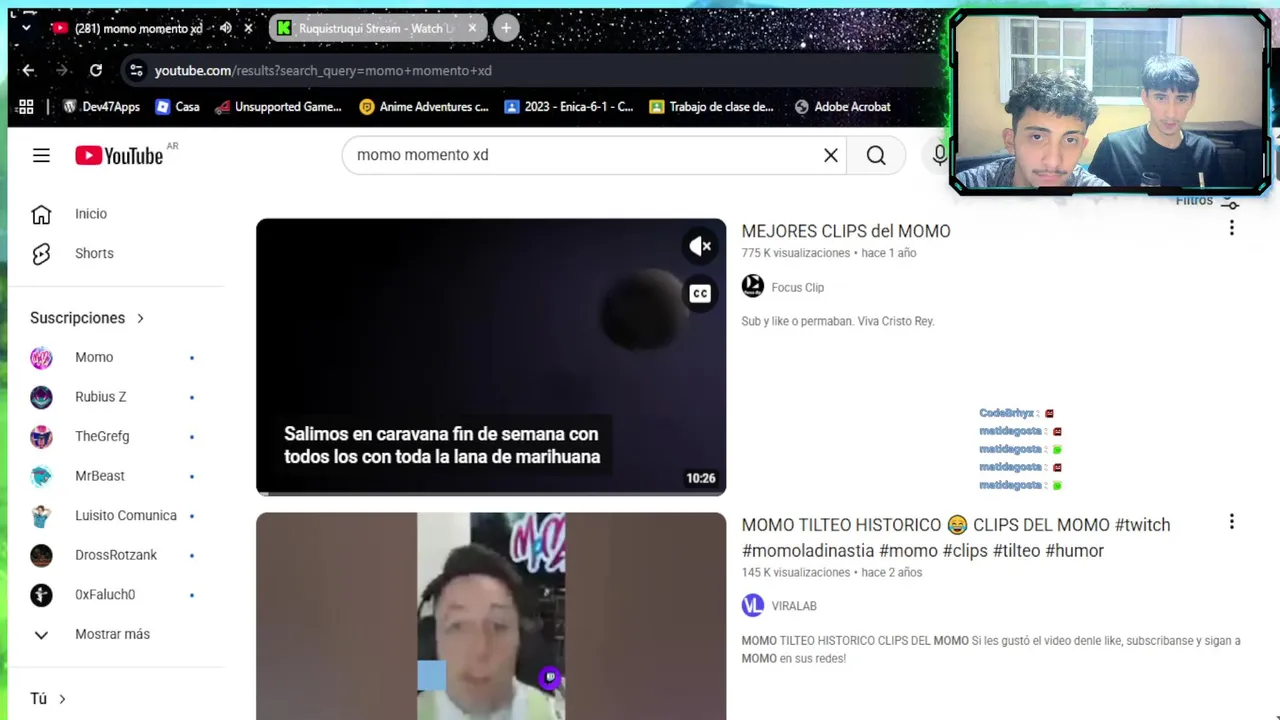
Task: Open the Focus Clip channel avatar
Action: (x=753, y=287)
